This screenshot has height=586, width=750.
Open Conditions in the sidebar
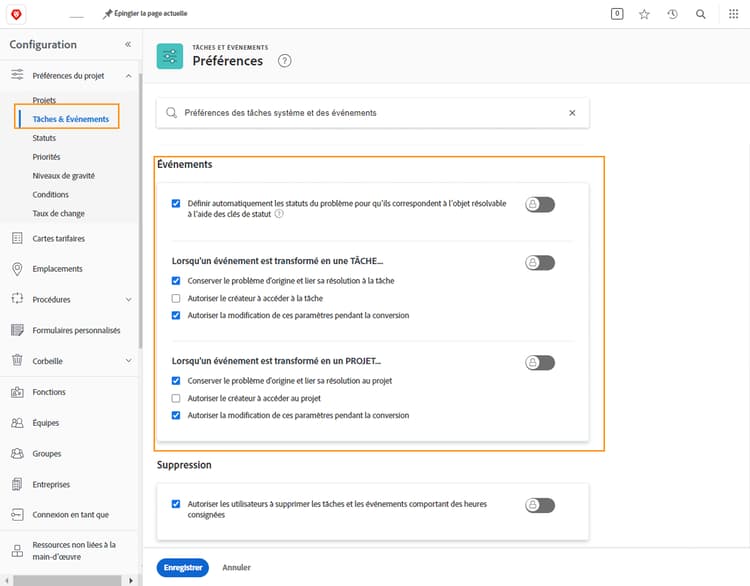click(x=51, y=195)
